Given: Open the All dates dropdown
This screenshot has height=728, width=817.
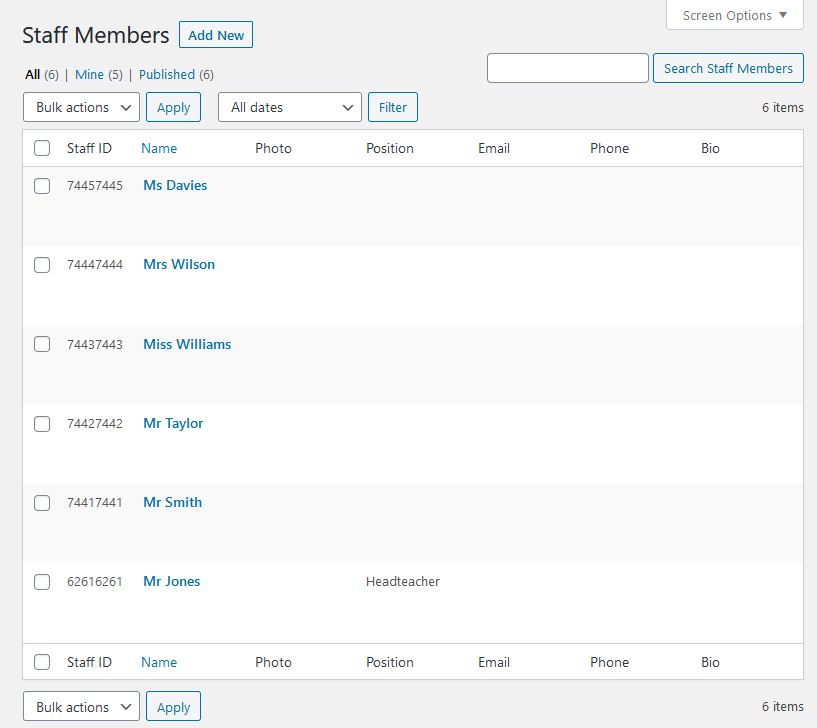Looking at the screenshot, I should coord(289,107).
